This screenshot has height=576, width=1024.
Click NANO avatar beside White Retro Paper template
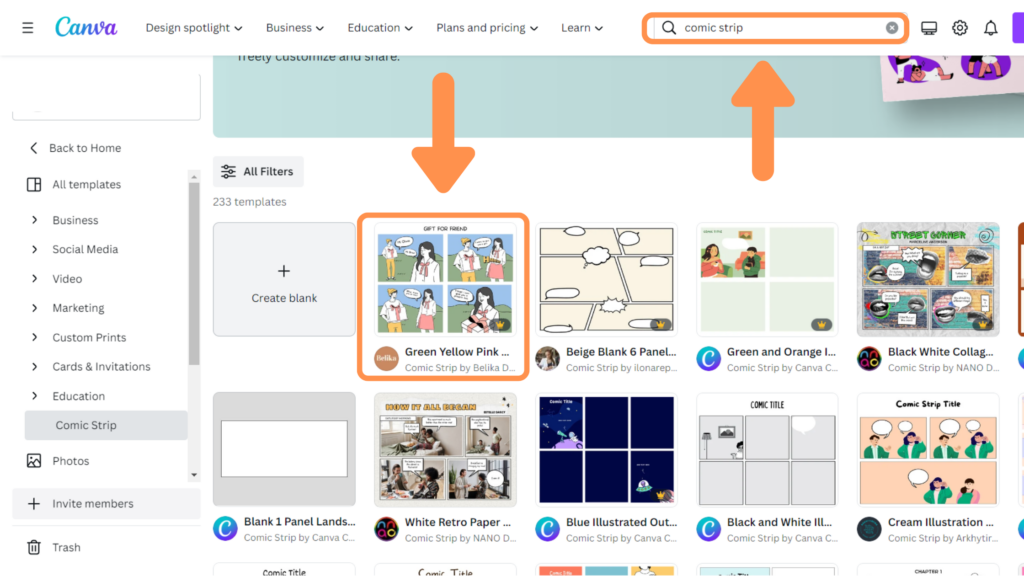(x=386, y=528)
